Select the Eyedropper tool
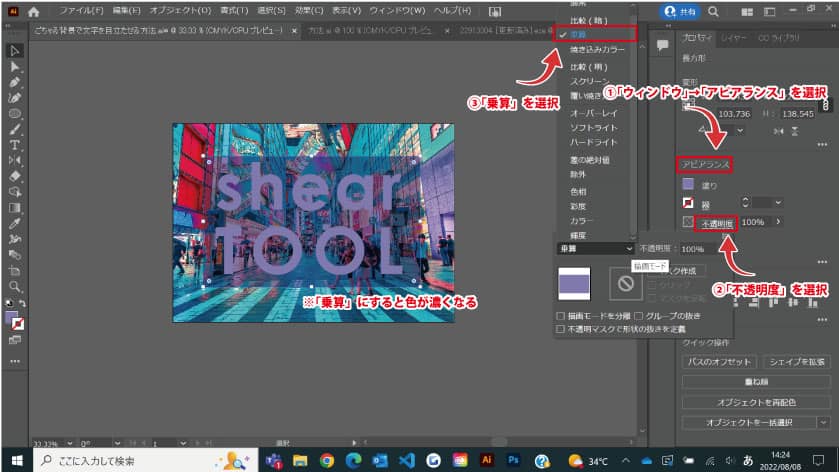This screenshot has width=839, height=472. coord(14,223)
